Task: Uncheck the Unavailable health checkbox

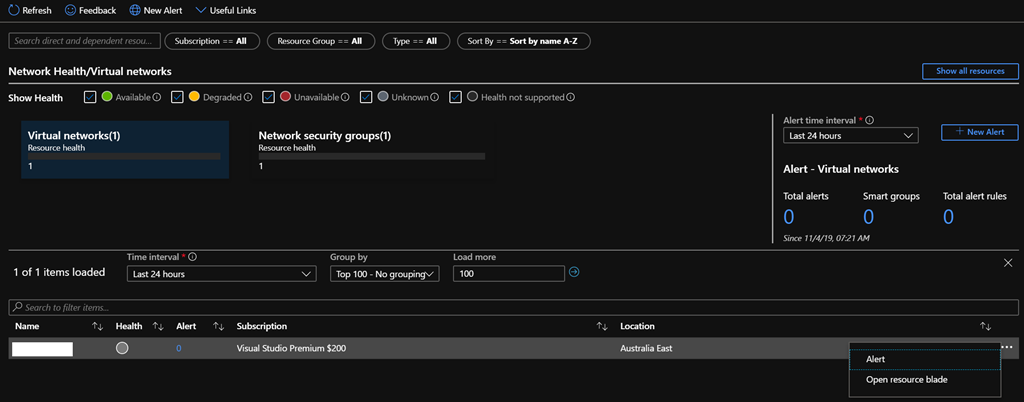Action: (269, 97)
